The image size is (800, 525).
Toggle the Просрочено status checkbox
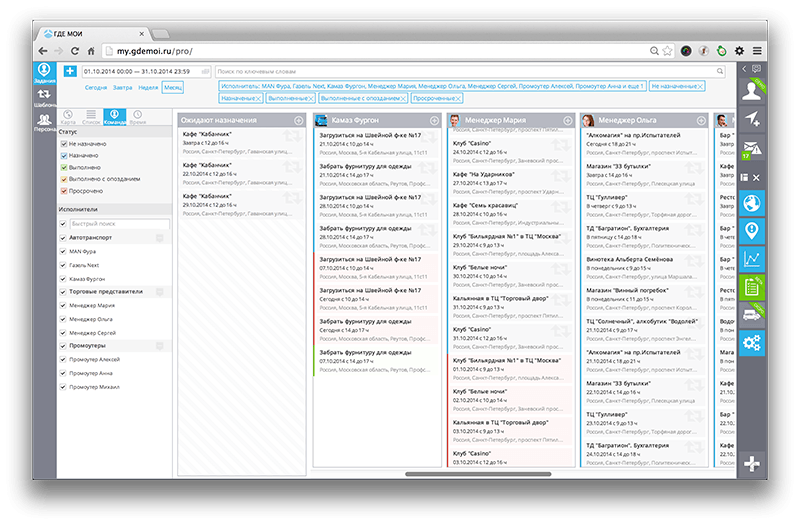point(64,191)
